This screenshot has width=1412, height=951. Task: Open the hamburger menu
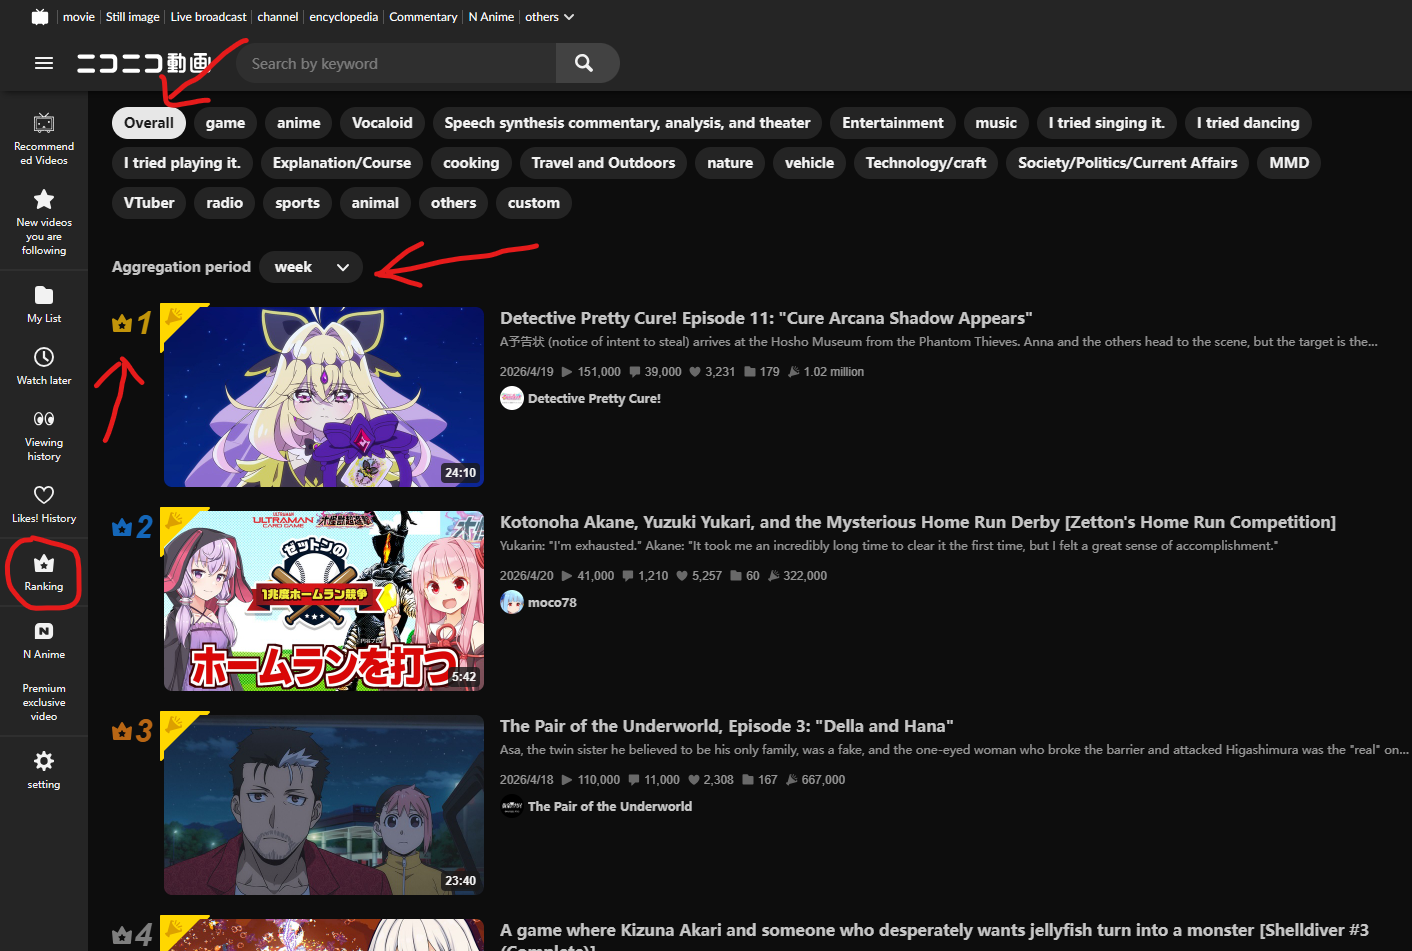click(44, 63)
